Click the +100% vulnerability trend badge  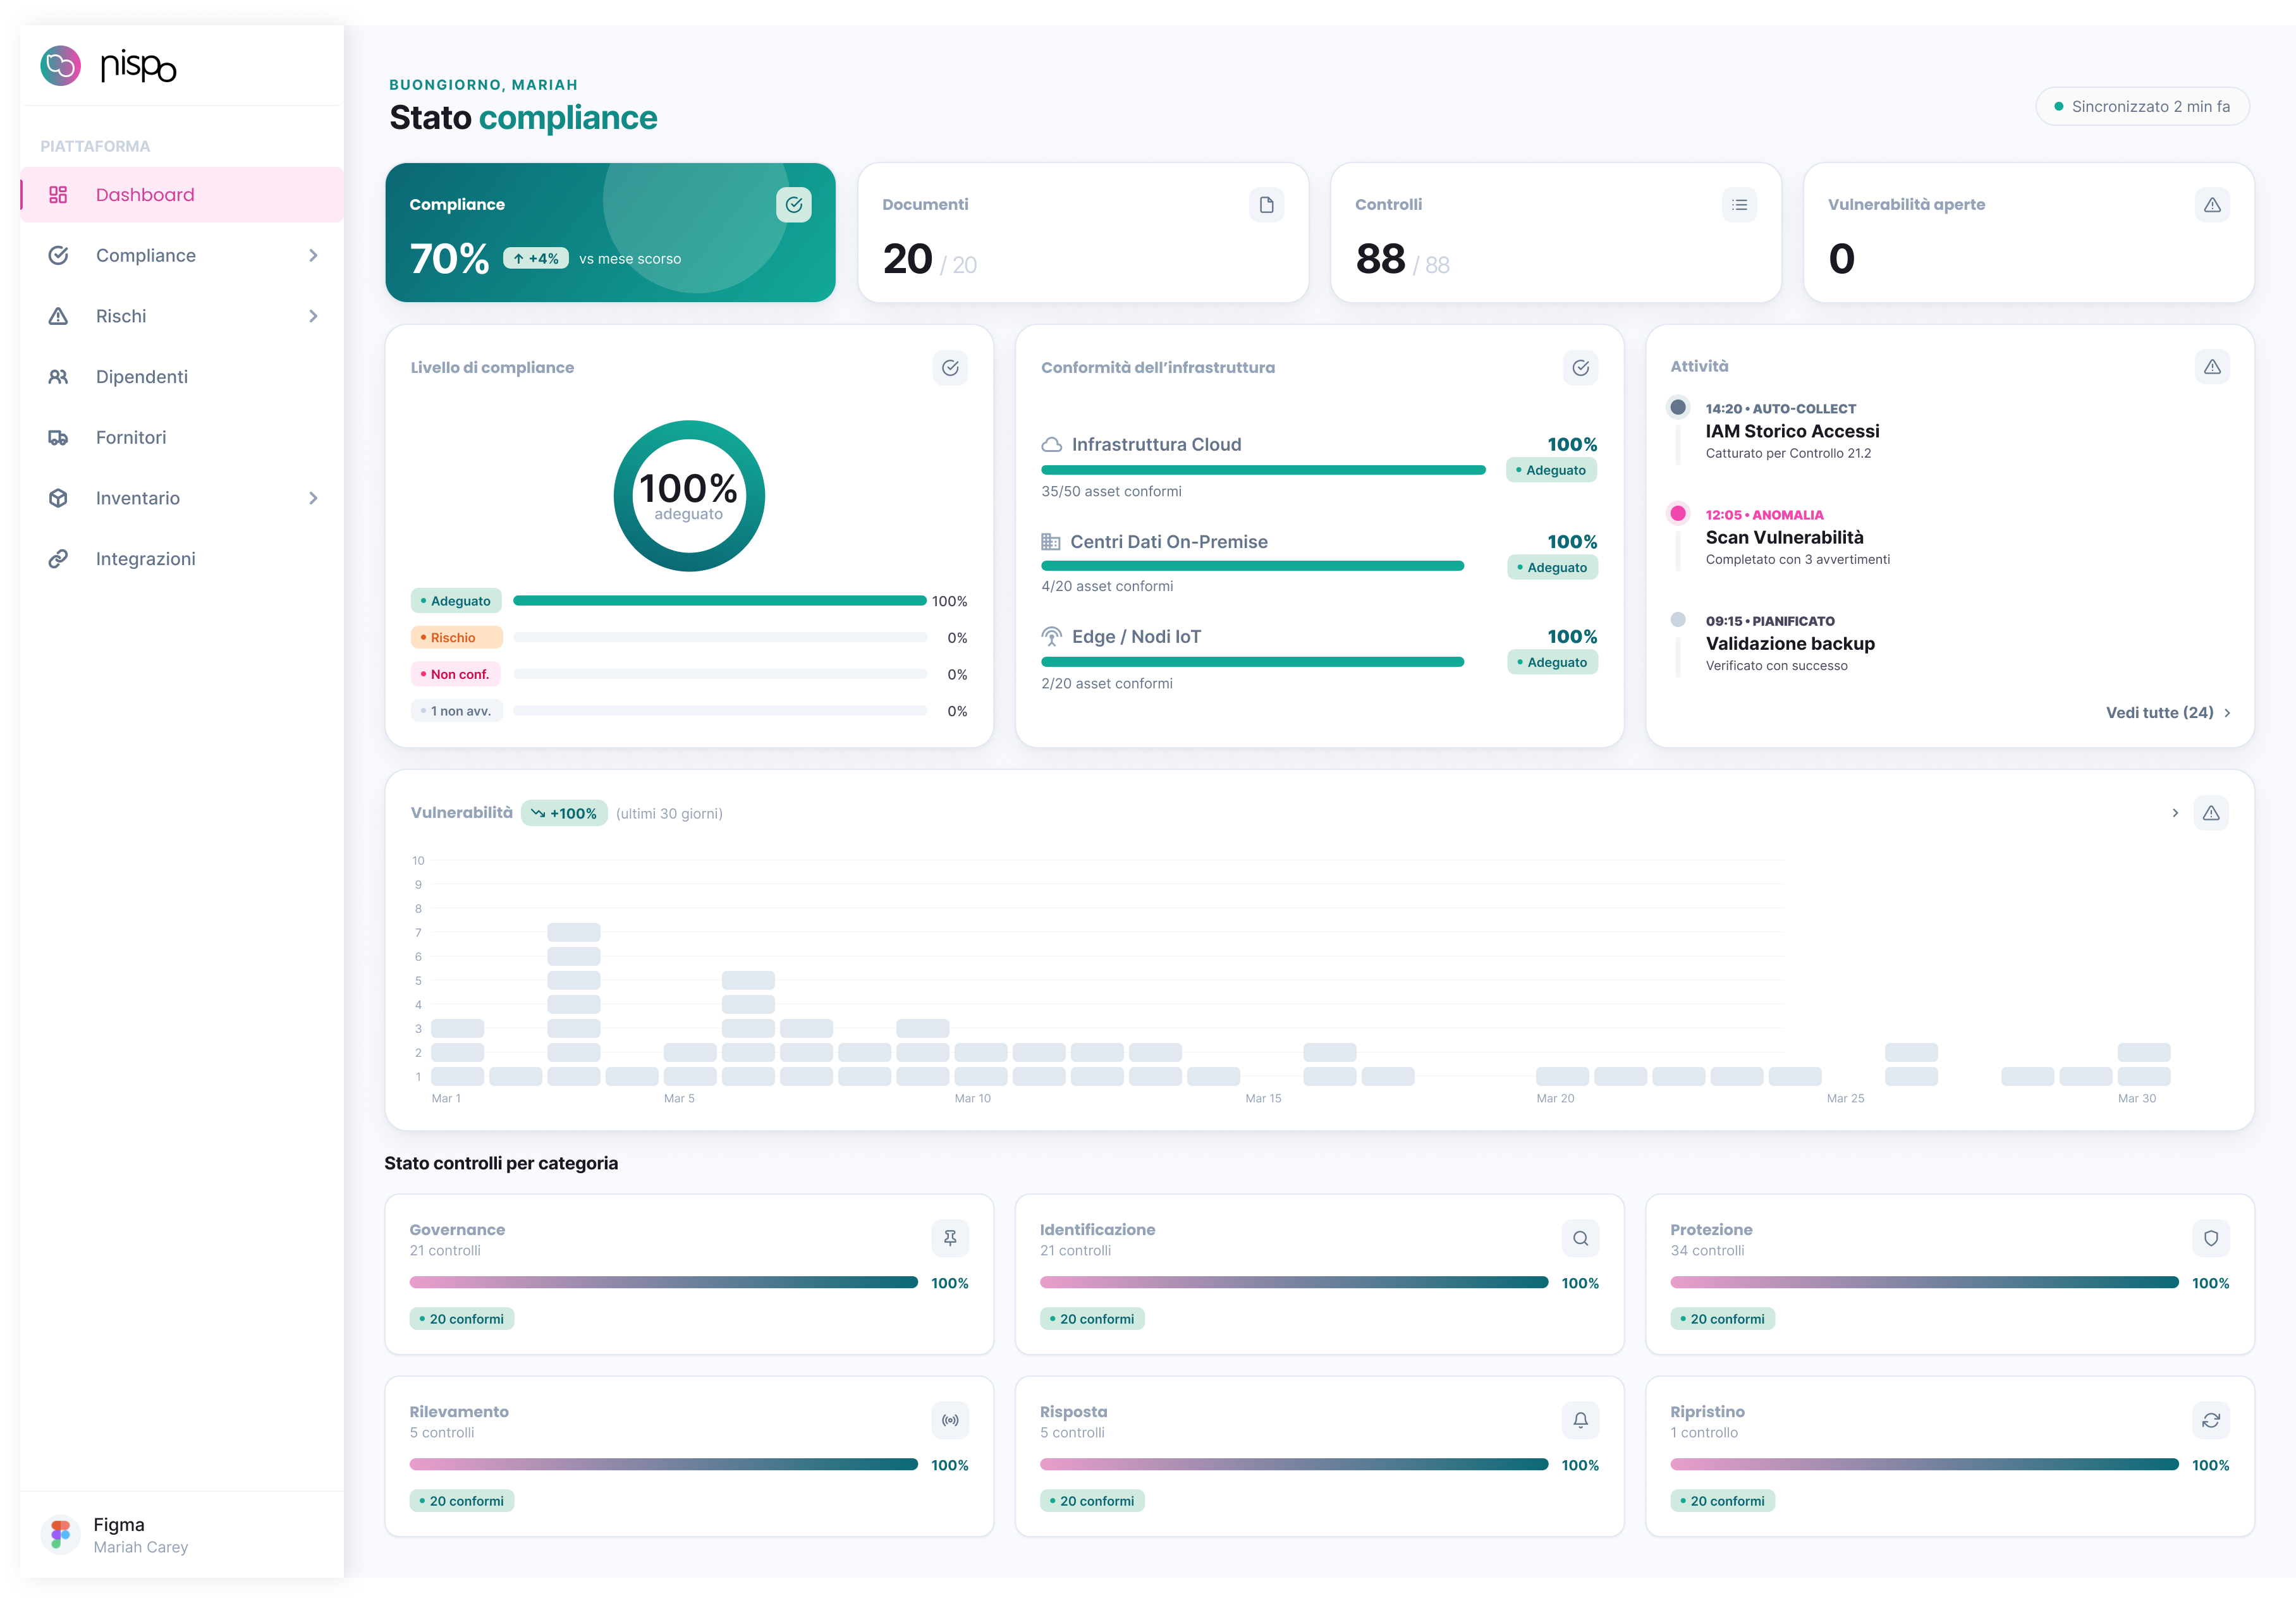[564, 813]
